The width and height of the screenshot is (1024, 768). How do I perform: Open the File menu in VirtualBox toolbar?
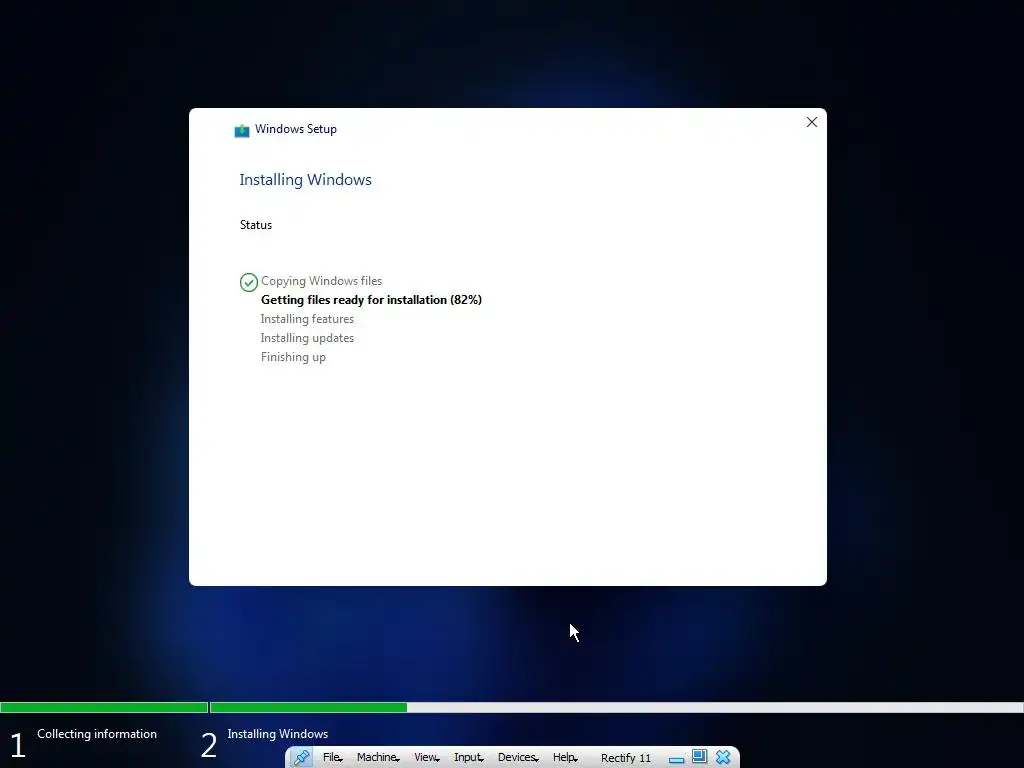coord(332,758)
